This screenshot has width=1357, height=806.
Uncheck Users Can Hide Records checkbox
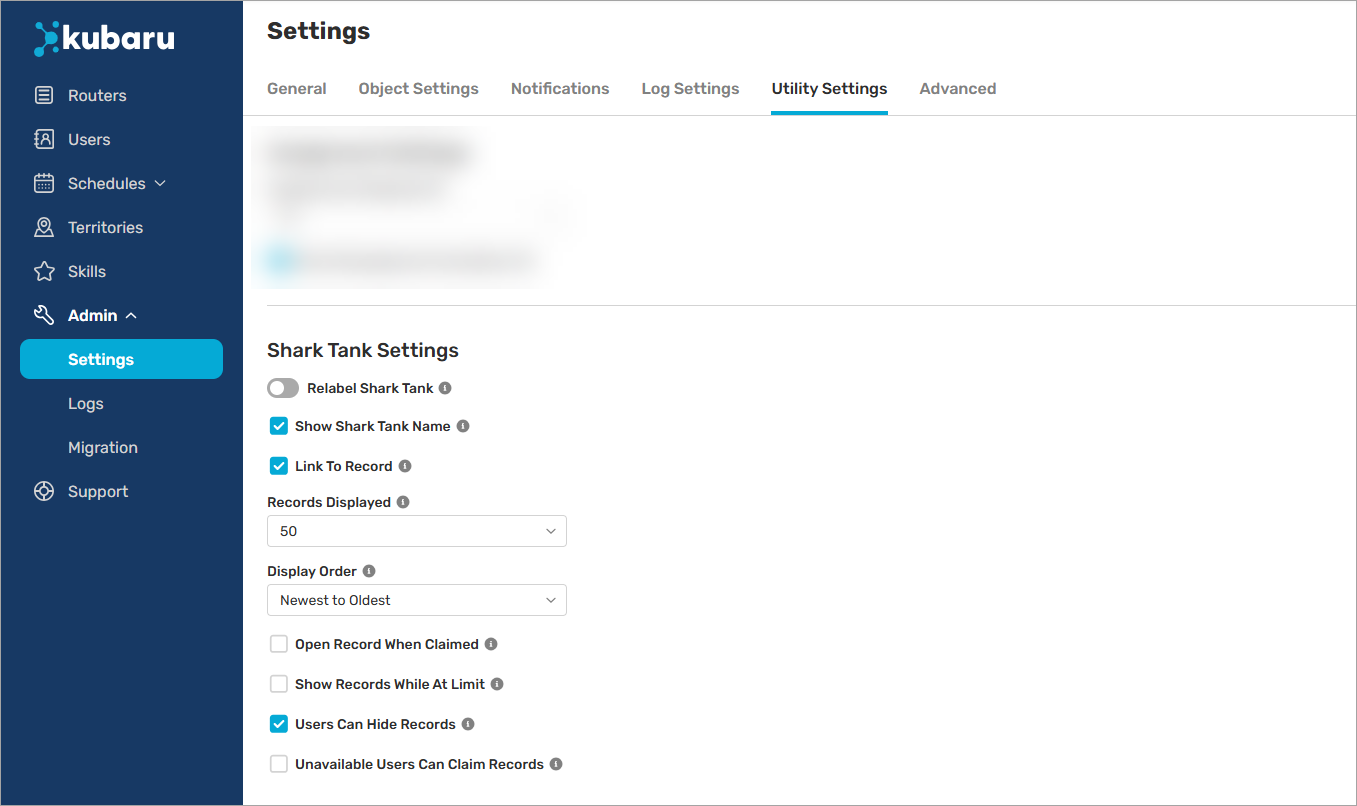tap(279, 724)
